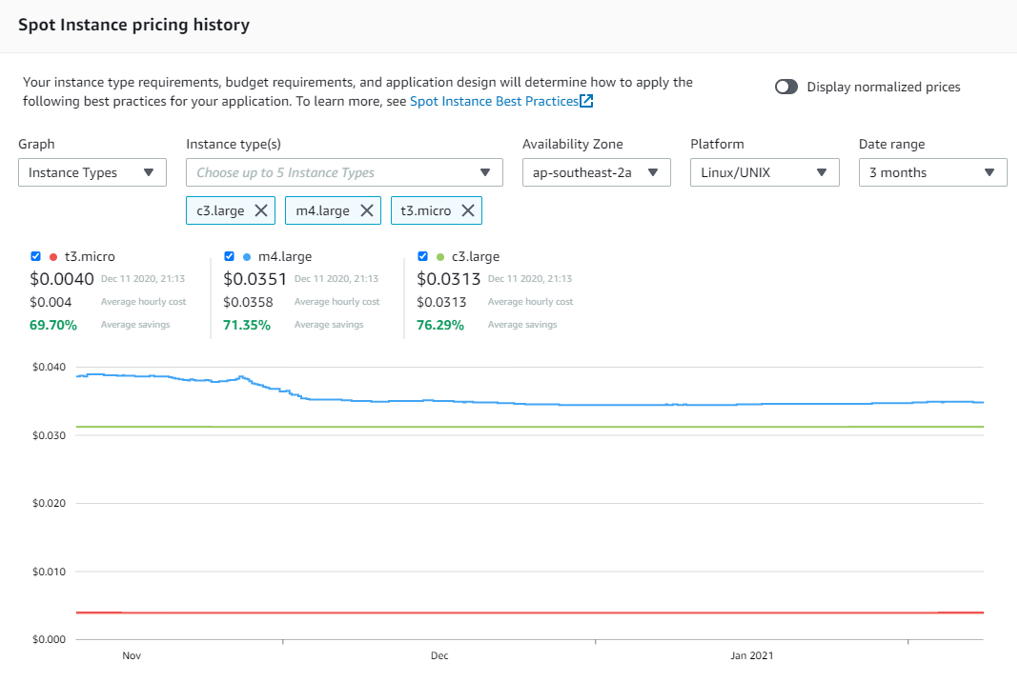
Task: Click the Nov axis label
Action: pos(132,656)
